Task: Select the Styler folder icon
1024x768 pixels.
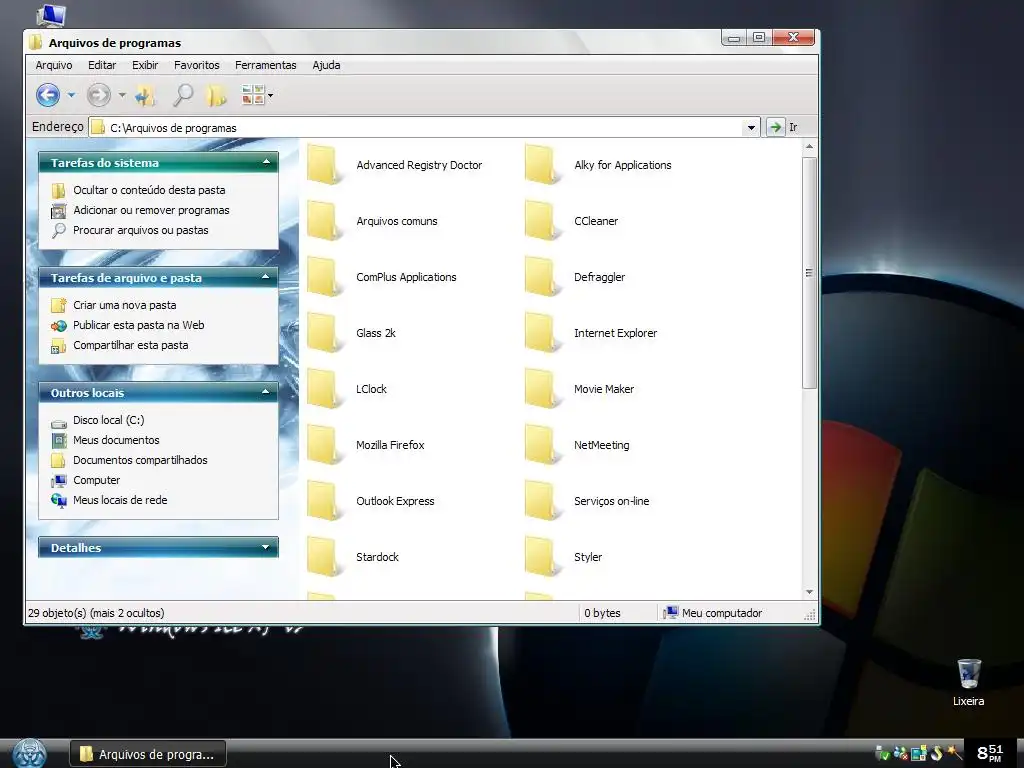Action: click(x=542, y=557)
